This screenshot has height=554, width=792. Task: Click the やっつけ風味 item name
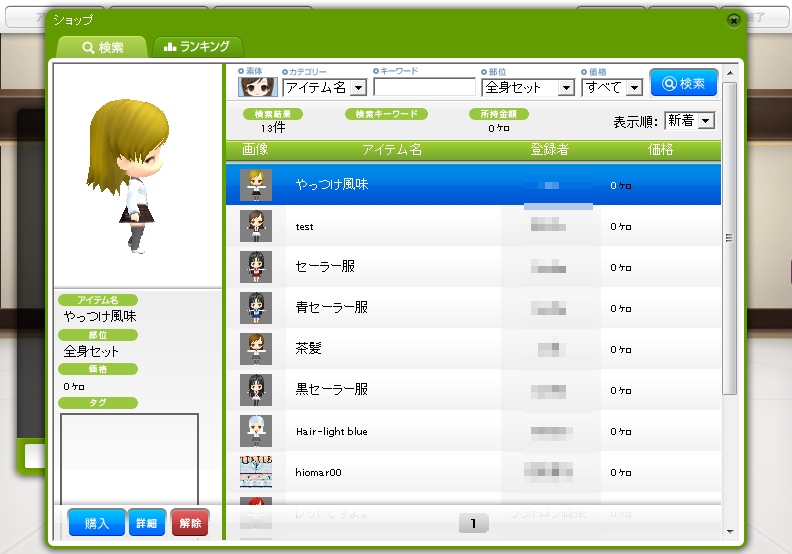pyautogui.click(x=332, y=184)
